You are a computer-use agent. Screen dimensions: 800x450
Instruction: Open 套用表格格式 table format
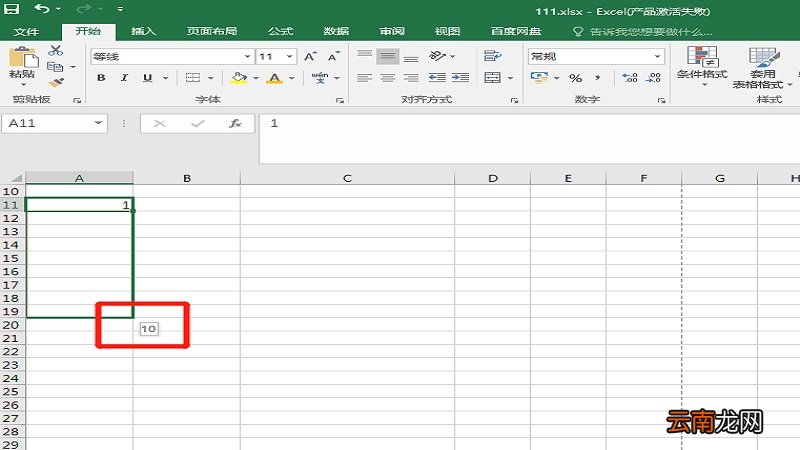pyautogui.click(x=763, y=67)
